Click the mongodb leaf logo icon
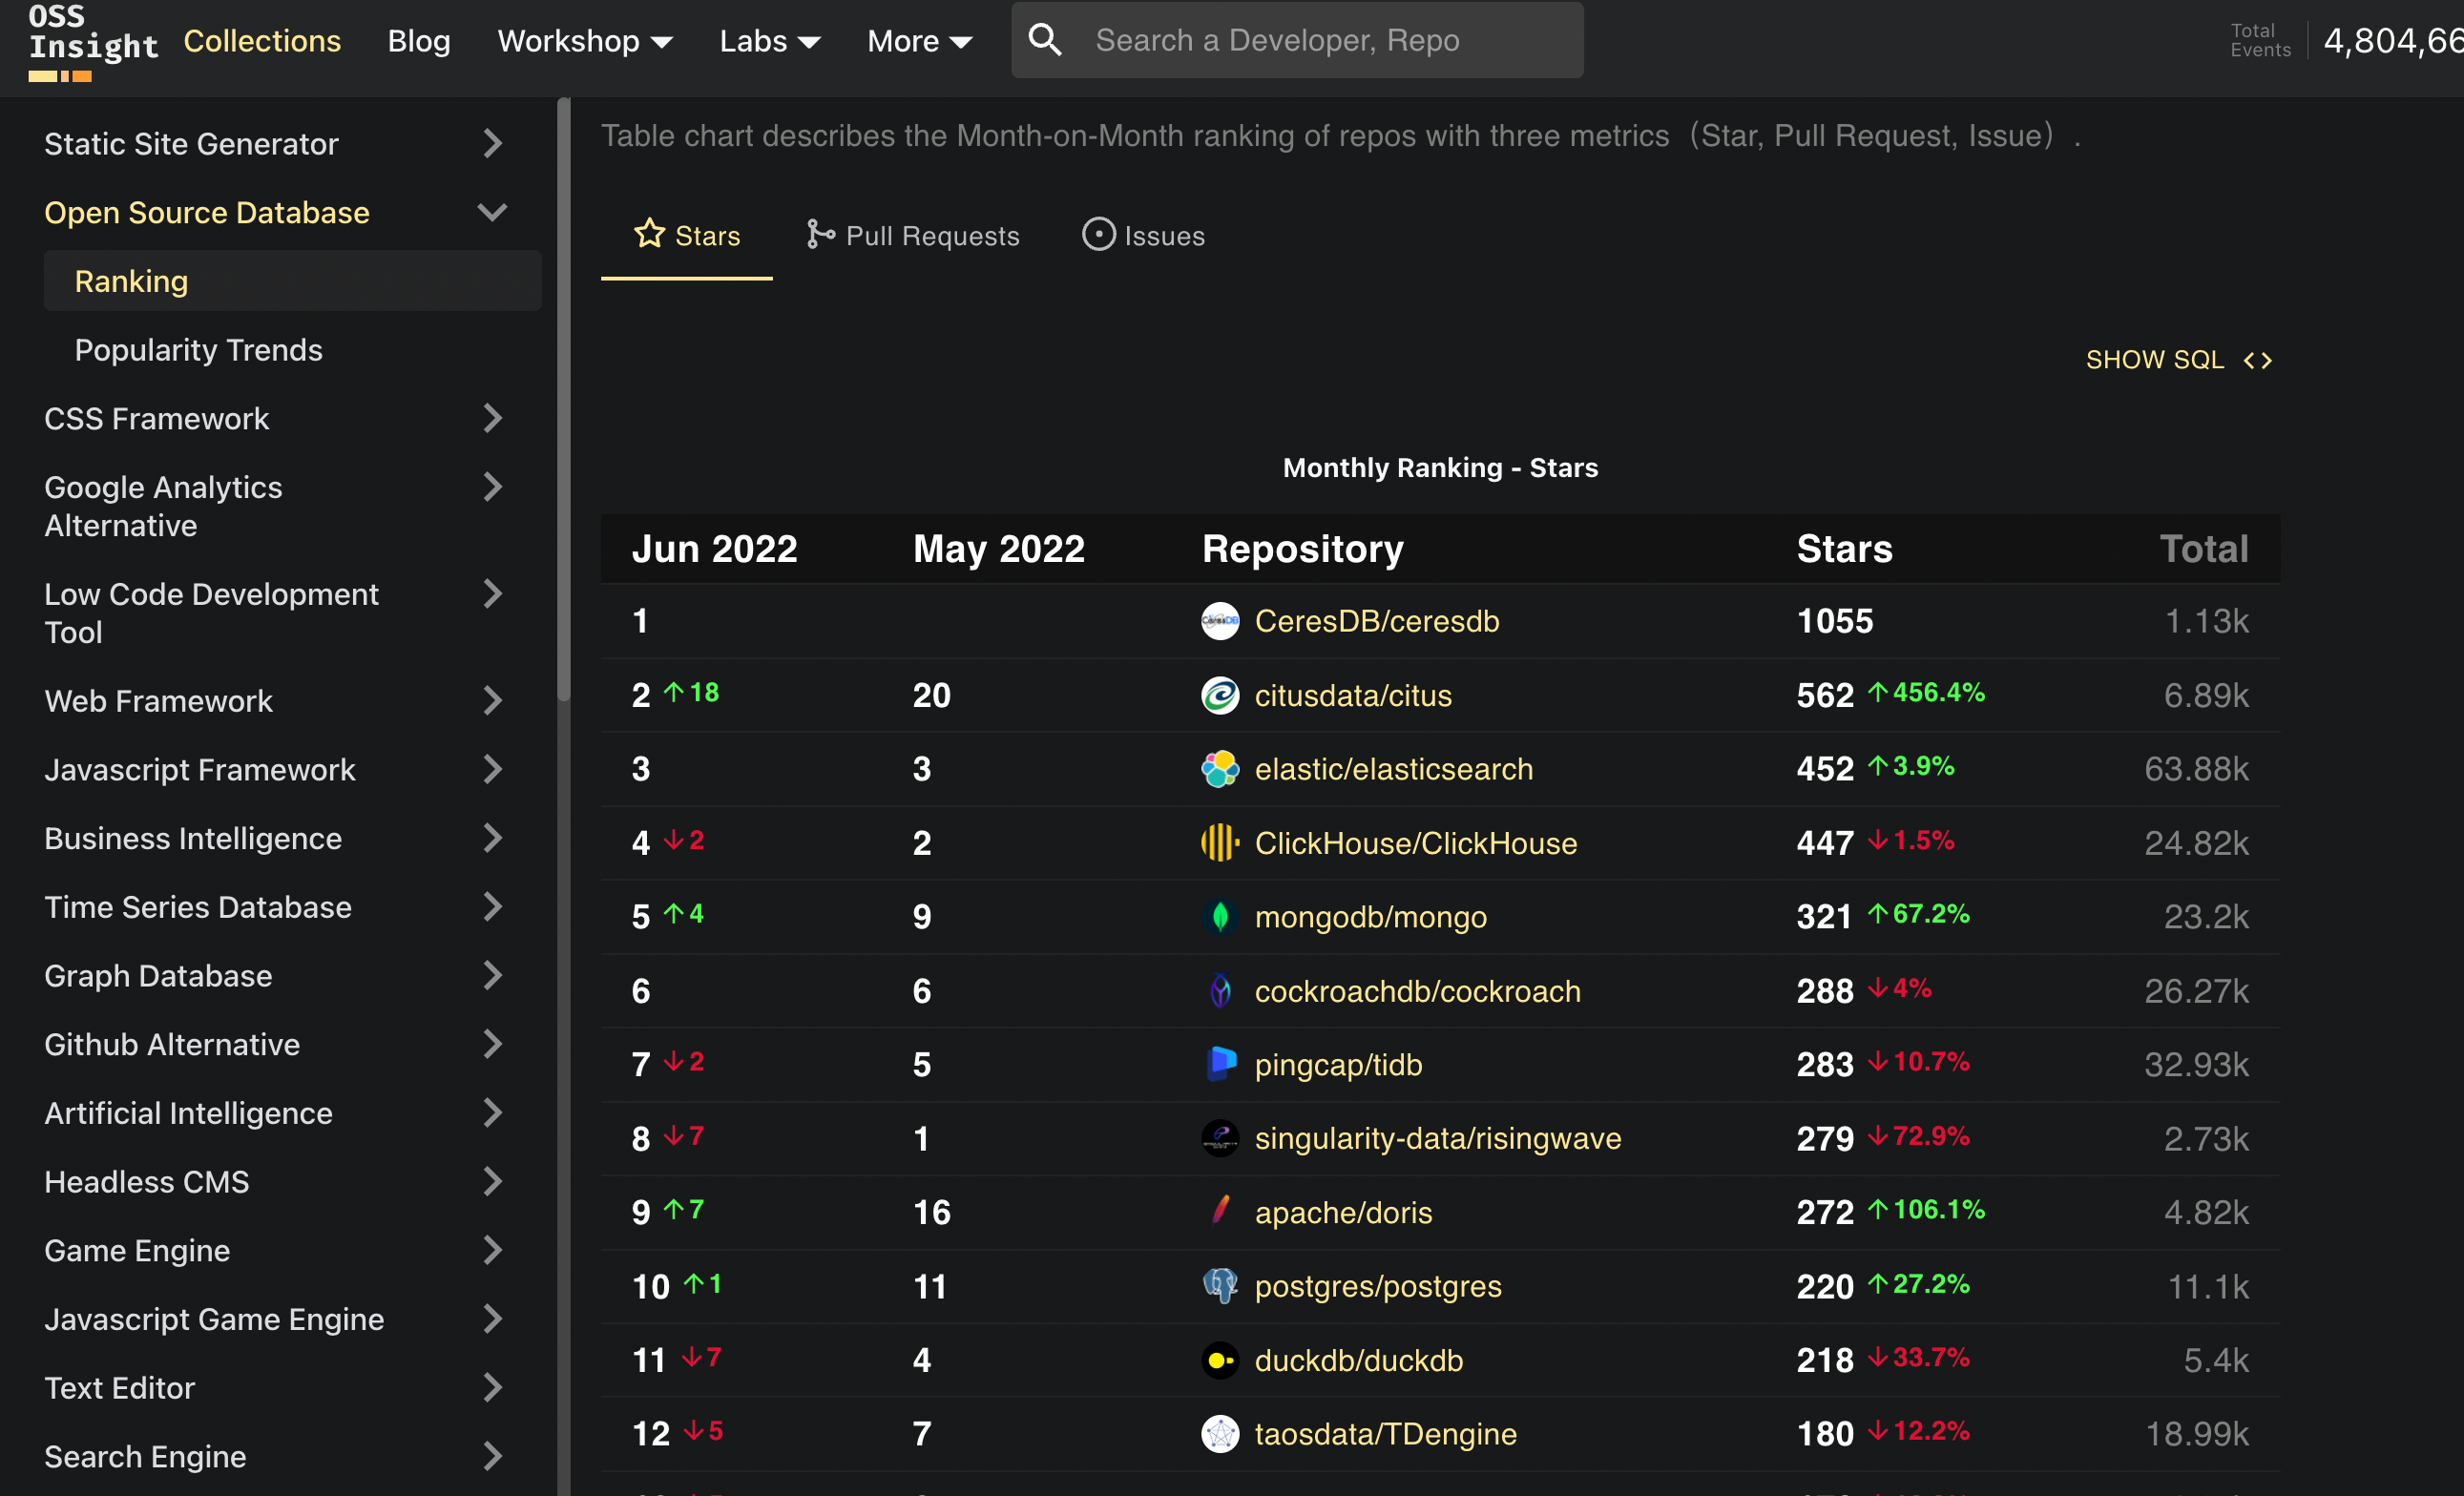The image size is (2464, 1496). click(1219, 917)
